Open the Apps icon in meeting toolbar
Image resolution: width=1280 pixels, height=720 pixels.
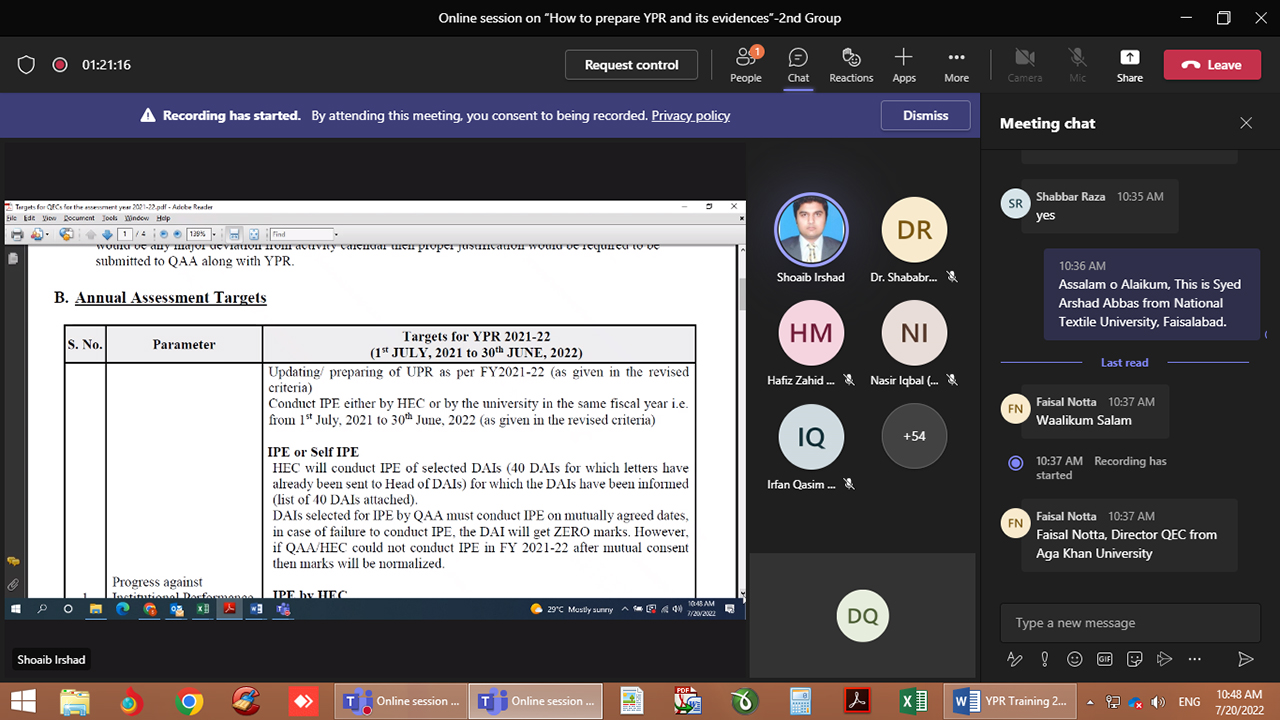point(904,65)
